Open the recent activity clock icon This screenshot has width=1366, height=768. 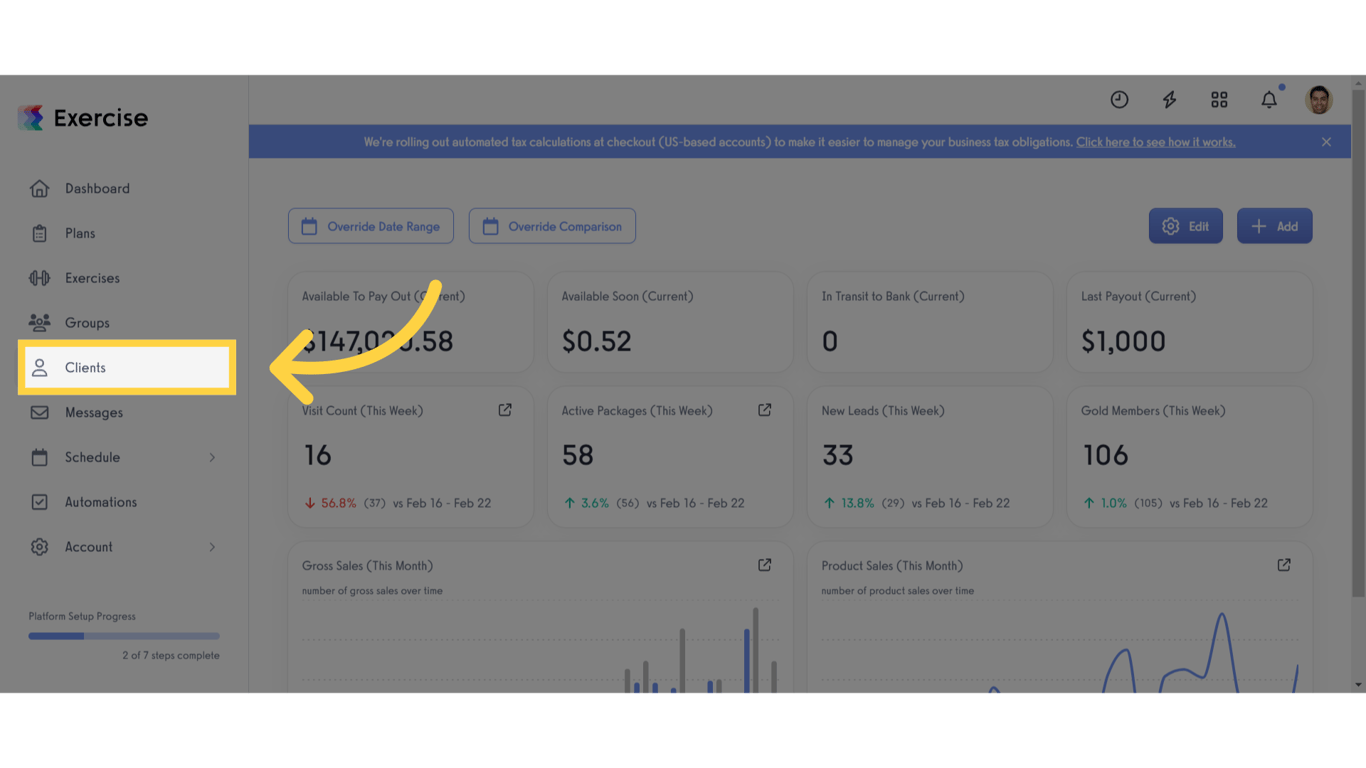[x=1119, y=99]
